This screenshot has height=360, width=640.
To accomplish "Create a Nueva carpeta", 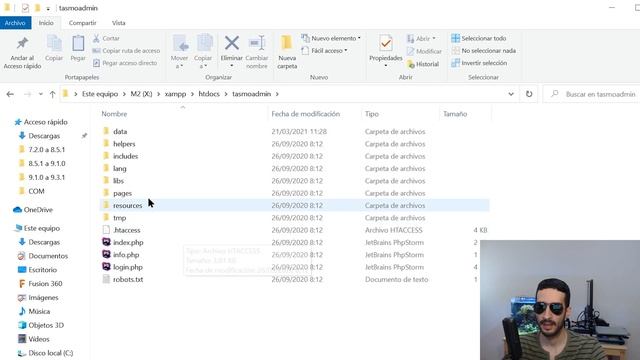I will 287,52.
